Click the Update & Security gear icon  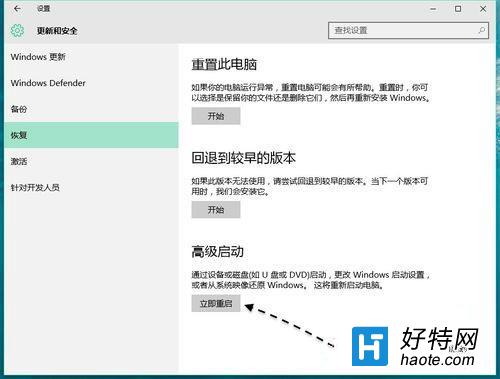click(17, 31)
